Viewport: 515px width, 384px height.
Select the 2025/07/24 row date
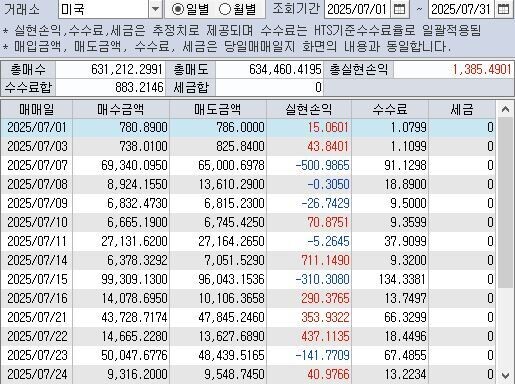[37, 374]
